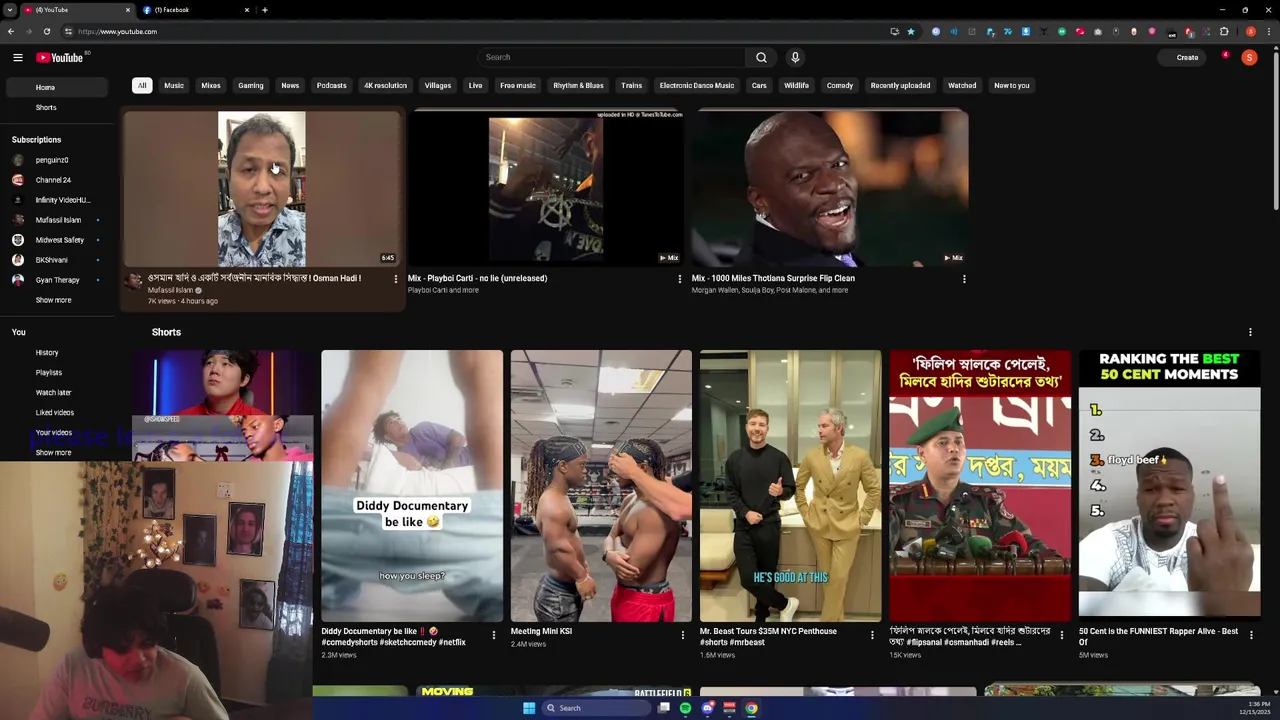Click the Chrome back arrow
The image size is (1280, 720).
tap(11, 31)
